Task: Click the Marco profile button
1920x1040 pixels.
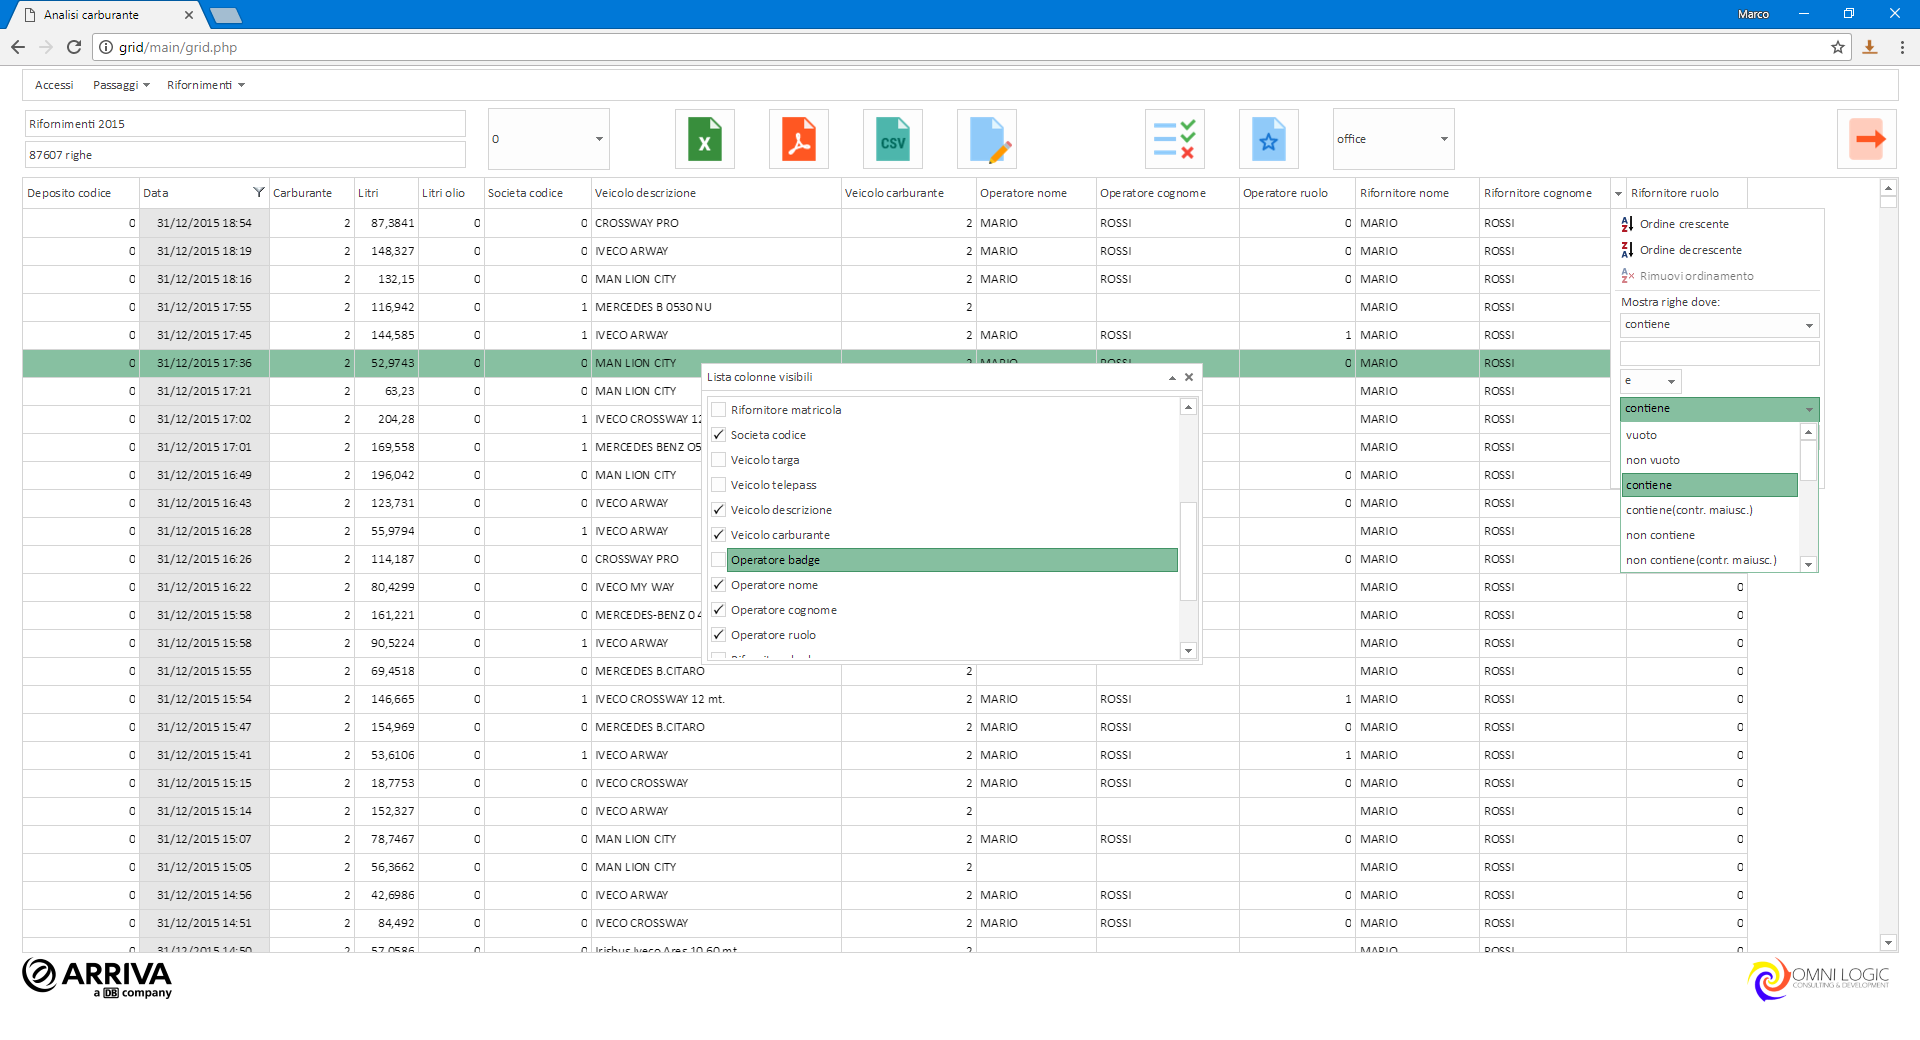Action: pyautogui.click(x=1753, y=14)
